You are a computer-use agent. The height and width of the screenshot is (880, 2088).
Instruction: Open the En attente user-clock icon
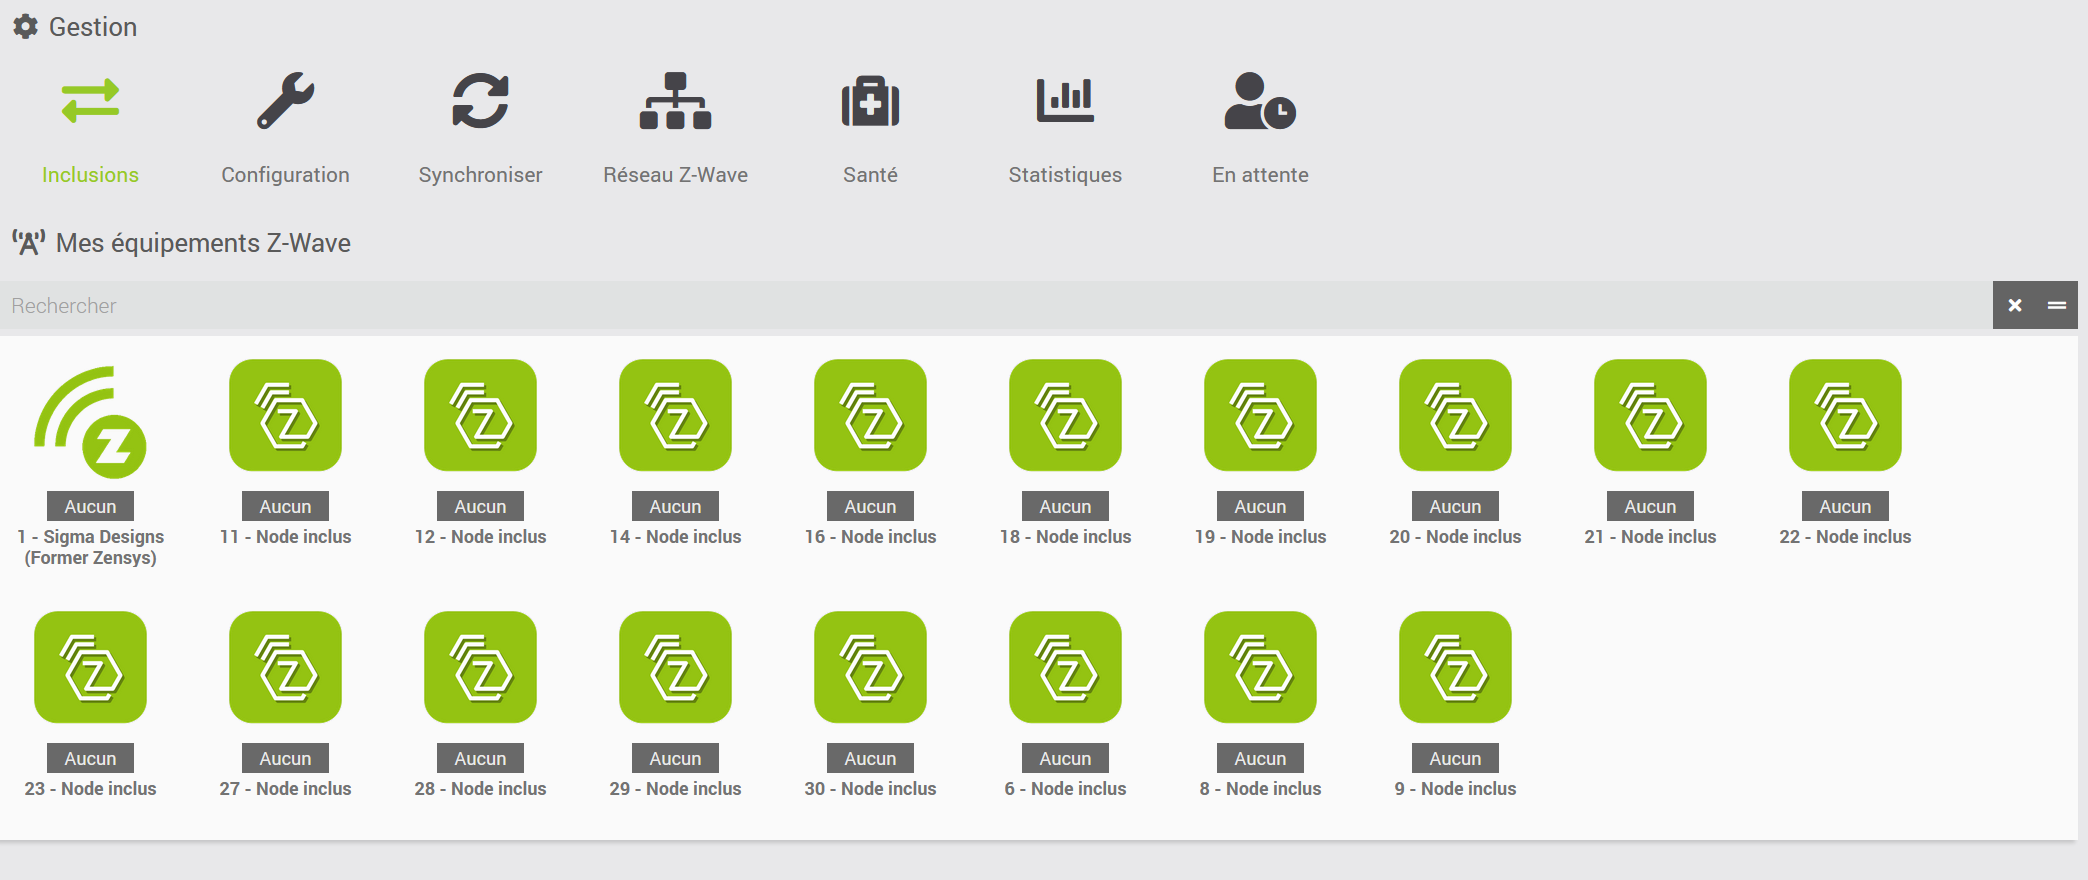[1260, 101]
